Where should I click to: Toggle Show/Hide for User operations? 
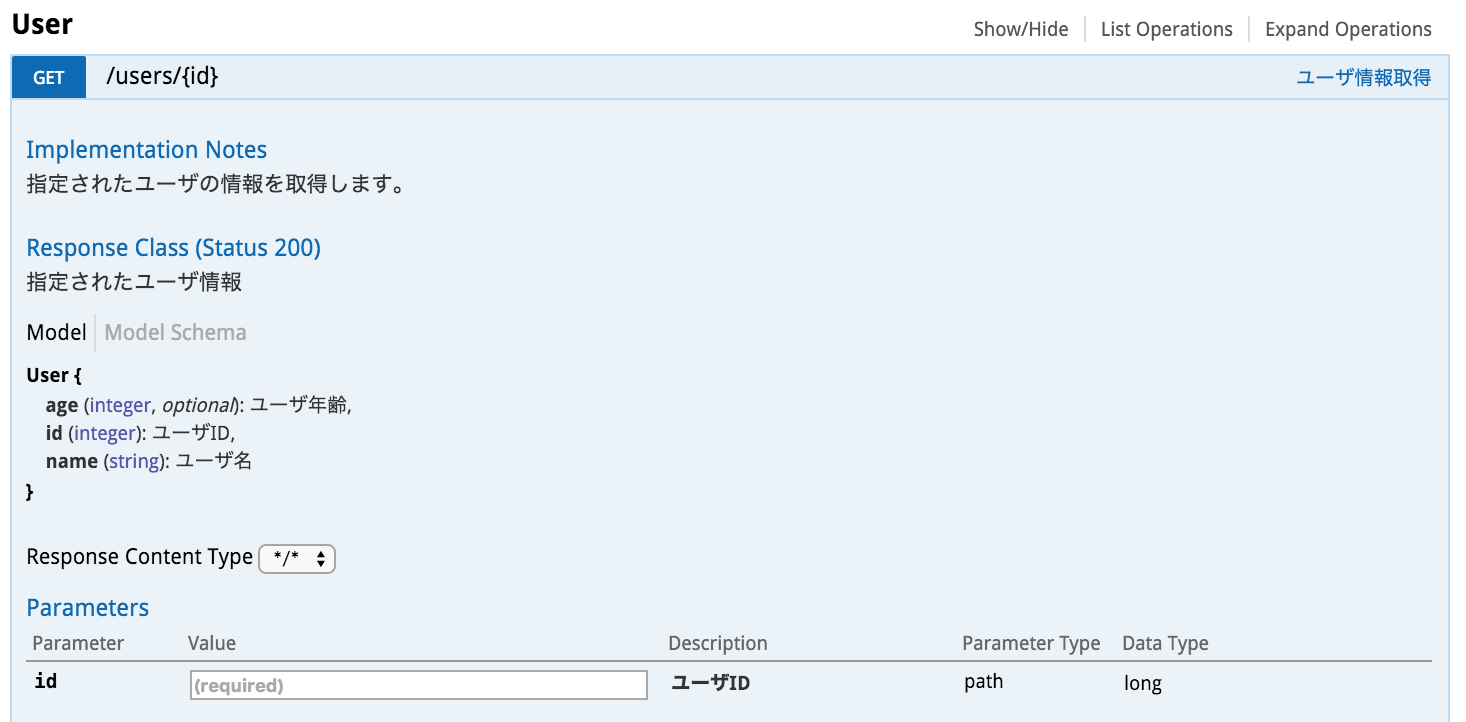1020,29
